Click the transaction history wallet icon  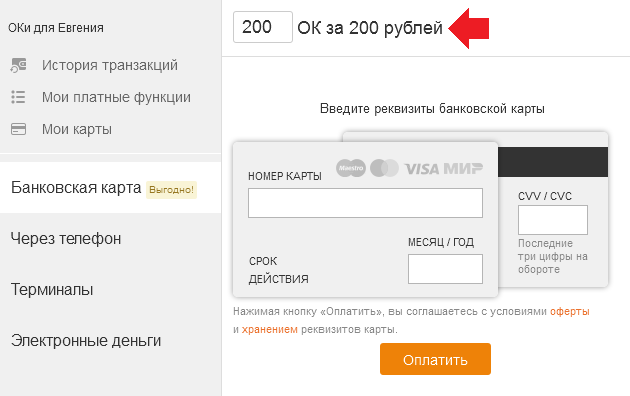coord(18,65)
